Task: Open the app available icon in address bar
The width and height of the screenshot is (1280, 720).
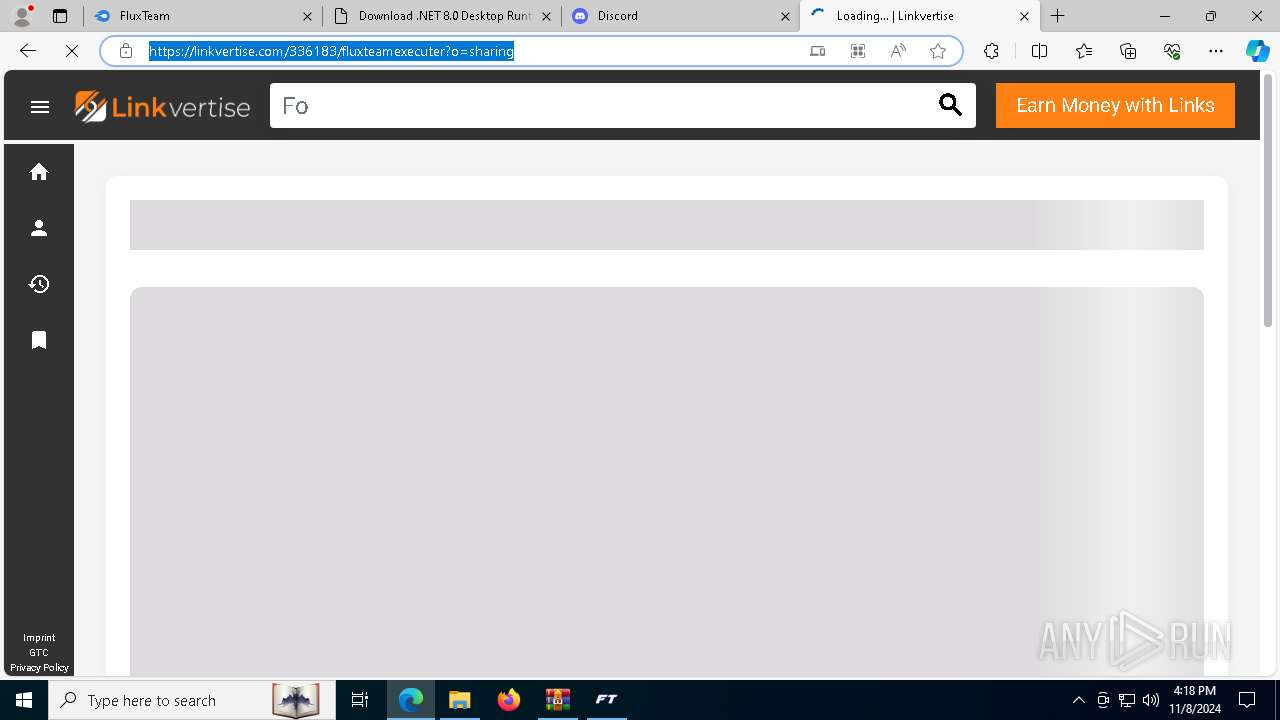Action: [x=818, y=51]
